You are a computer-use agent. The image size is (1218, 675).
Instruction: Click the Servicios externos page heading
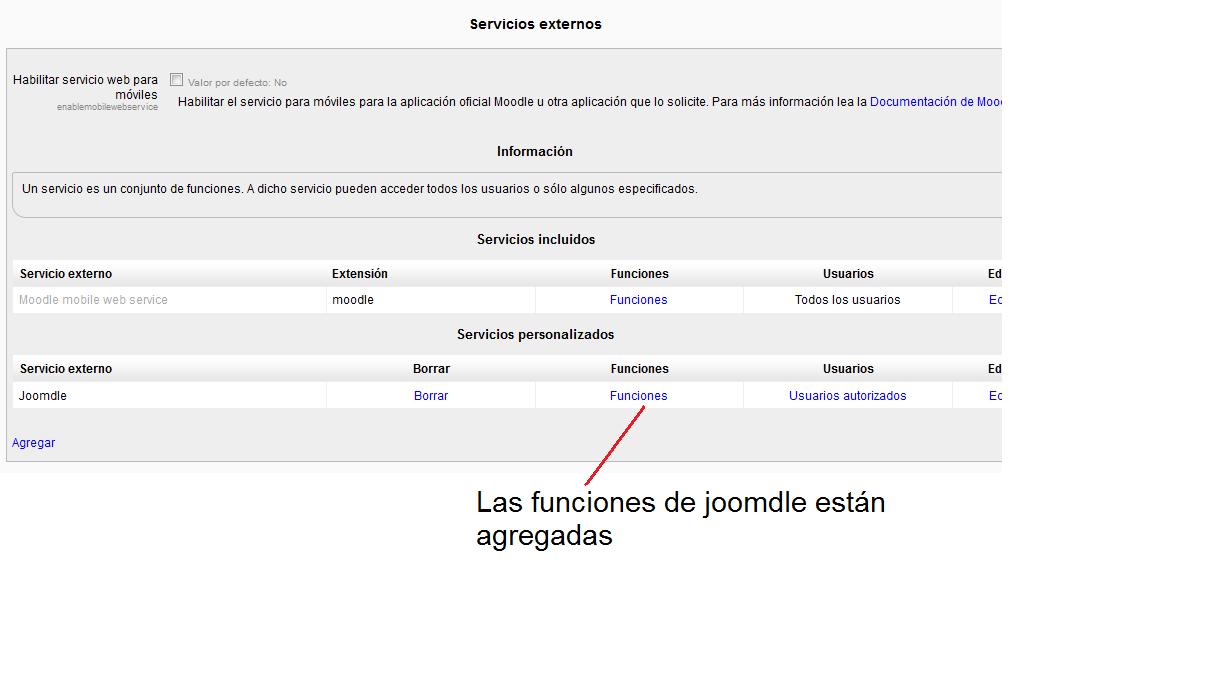coord(535,24)
